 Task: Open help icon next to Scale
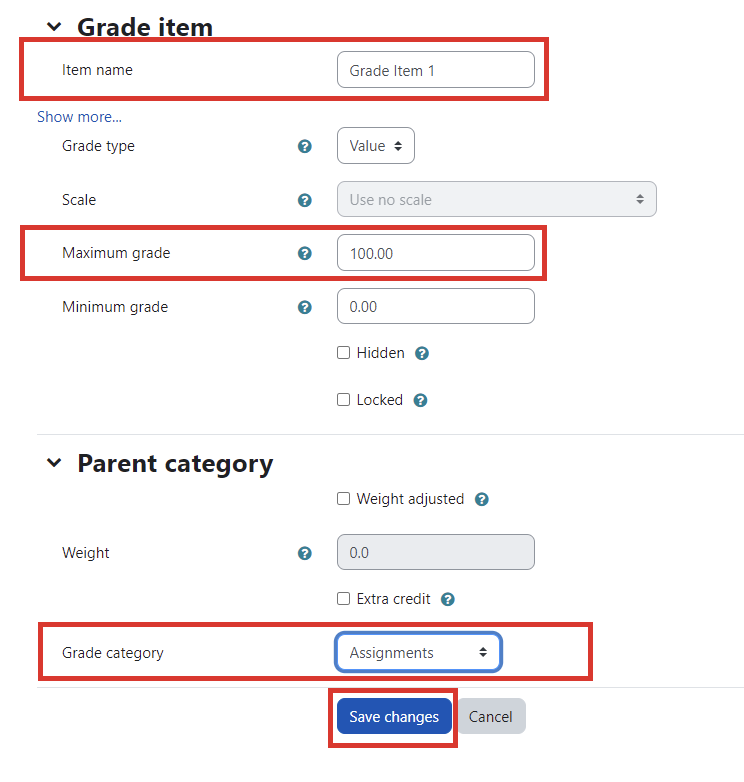pyautogui.click(x=305, y=200)
